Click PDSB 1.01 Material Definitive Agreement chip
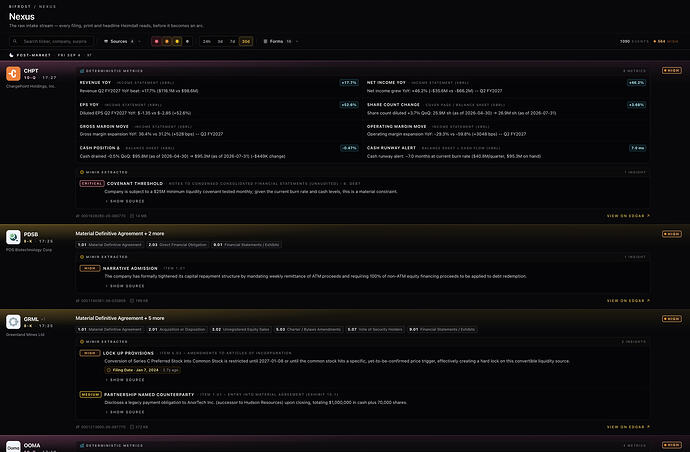690x452 pixels. tap(110, 245)
